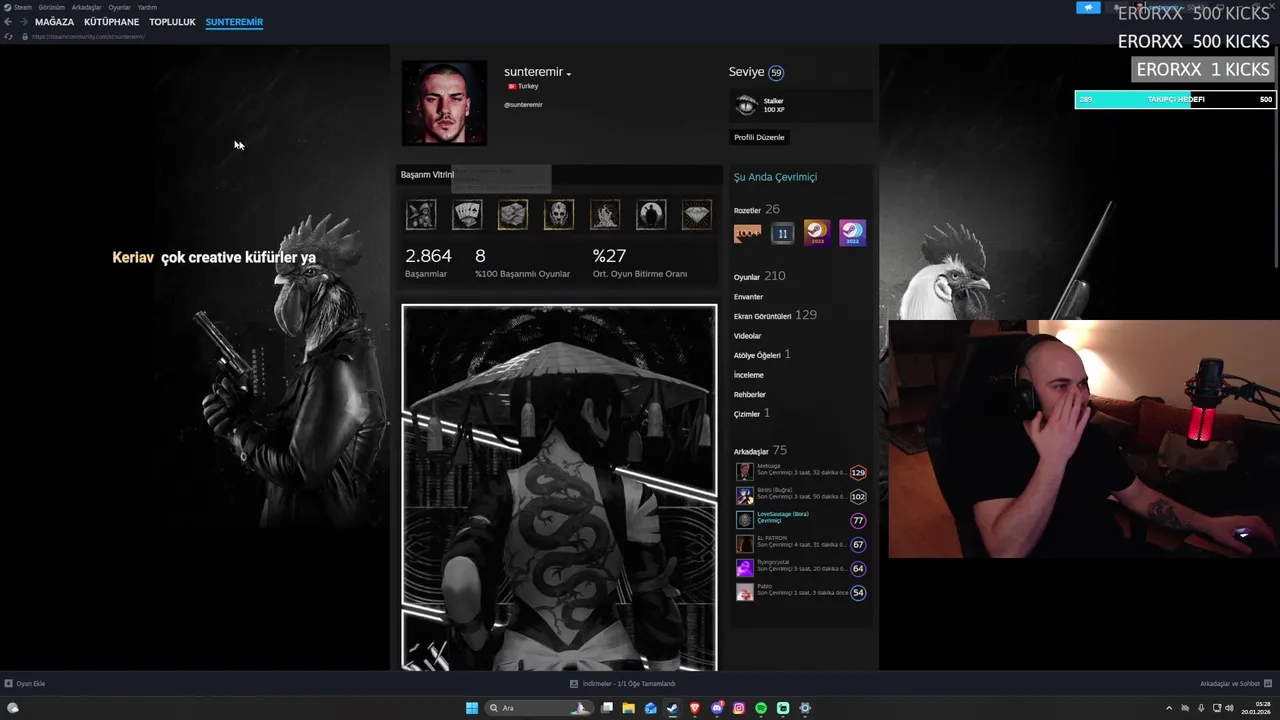Open the hockey mask achievement icon
Viewport: 1280px width, 720px height.
coord(559,214)
